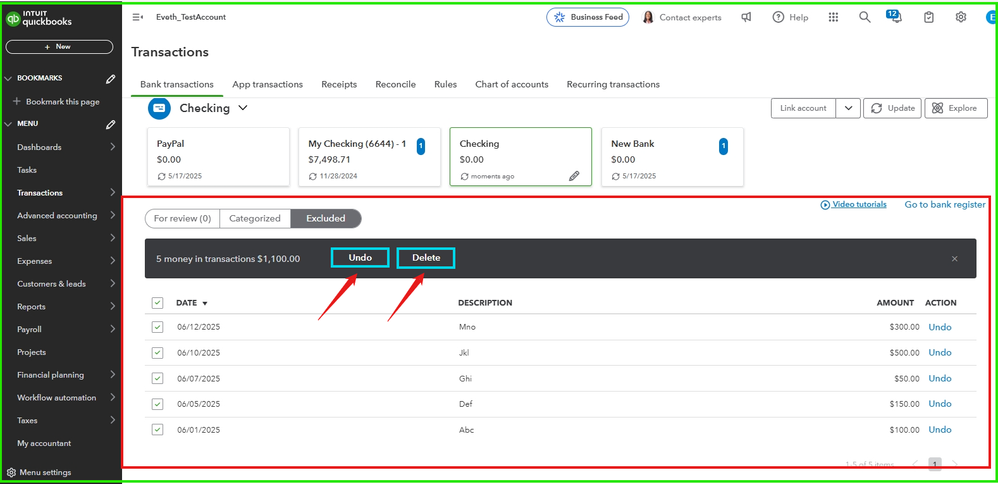Image resolution: width=998 pixels, height=484 pixels.
Task: Edit menu with the pencil icon
Action: coord(111,125)
